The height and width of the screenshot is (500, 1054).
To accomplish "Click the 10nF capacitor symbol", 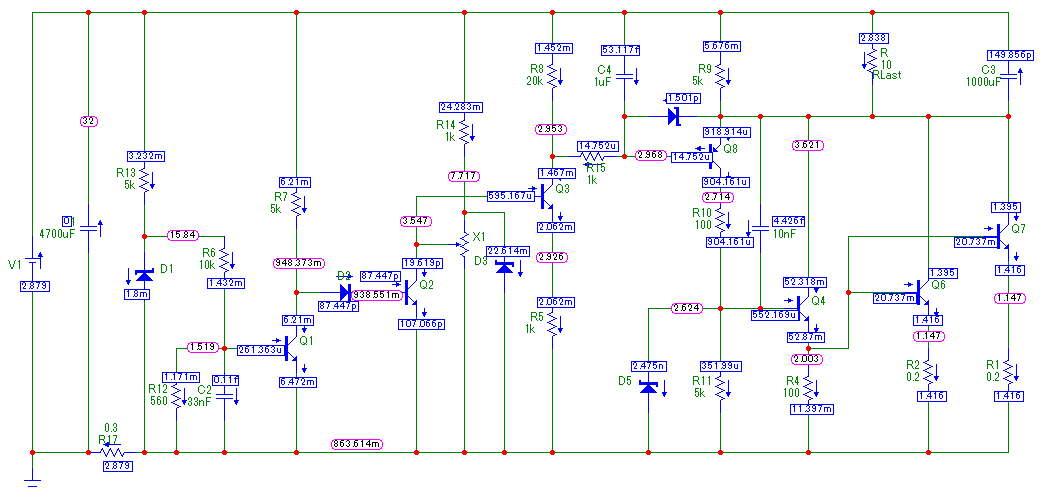I will 760,228.
